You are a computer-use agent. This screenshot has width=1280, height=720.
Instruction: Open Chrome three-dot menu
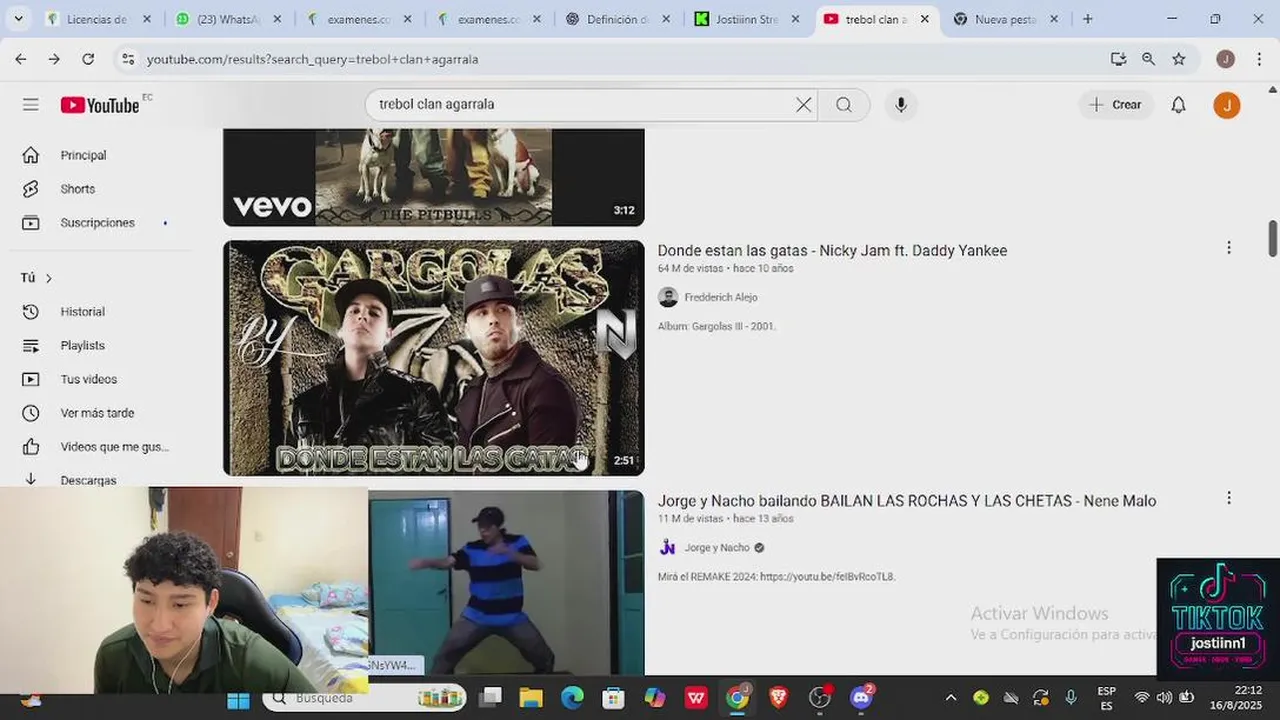pos(1257,59)
